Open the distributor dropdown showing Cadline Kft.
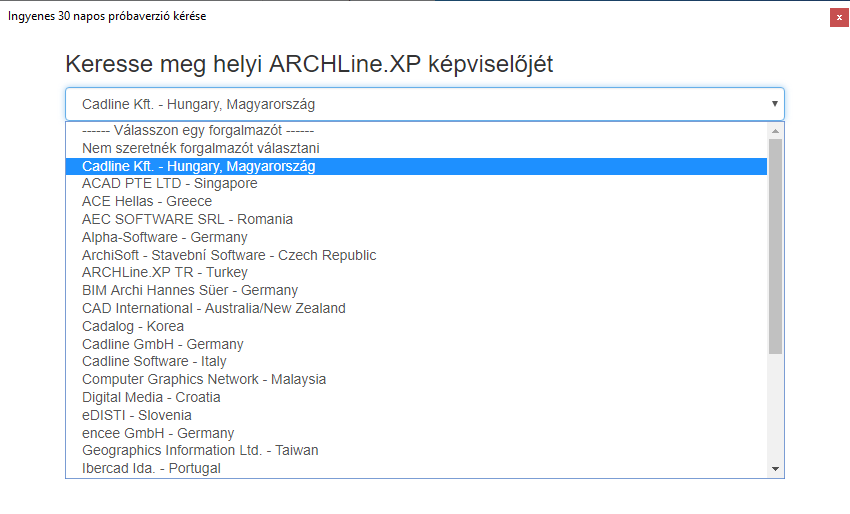This screenshot has width=850, height=514. pos(425,104)
